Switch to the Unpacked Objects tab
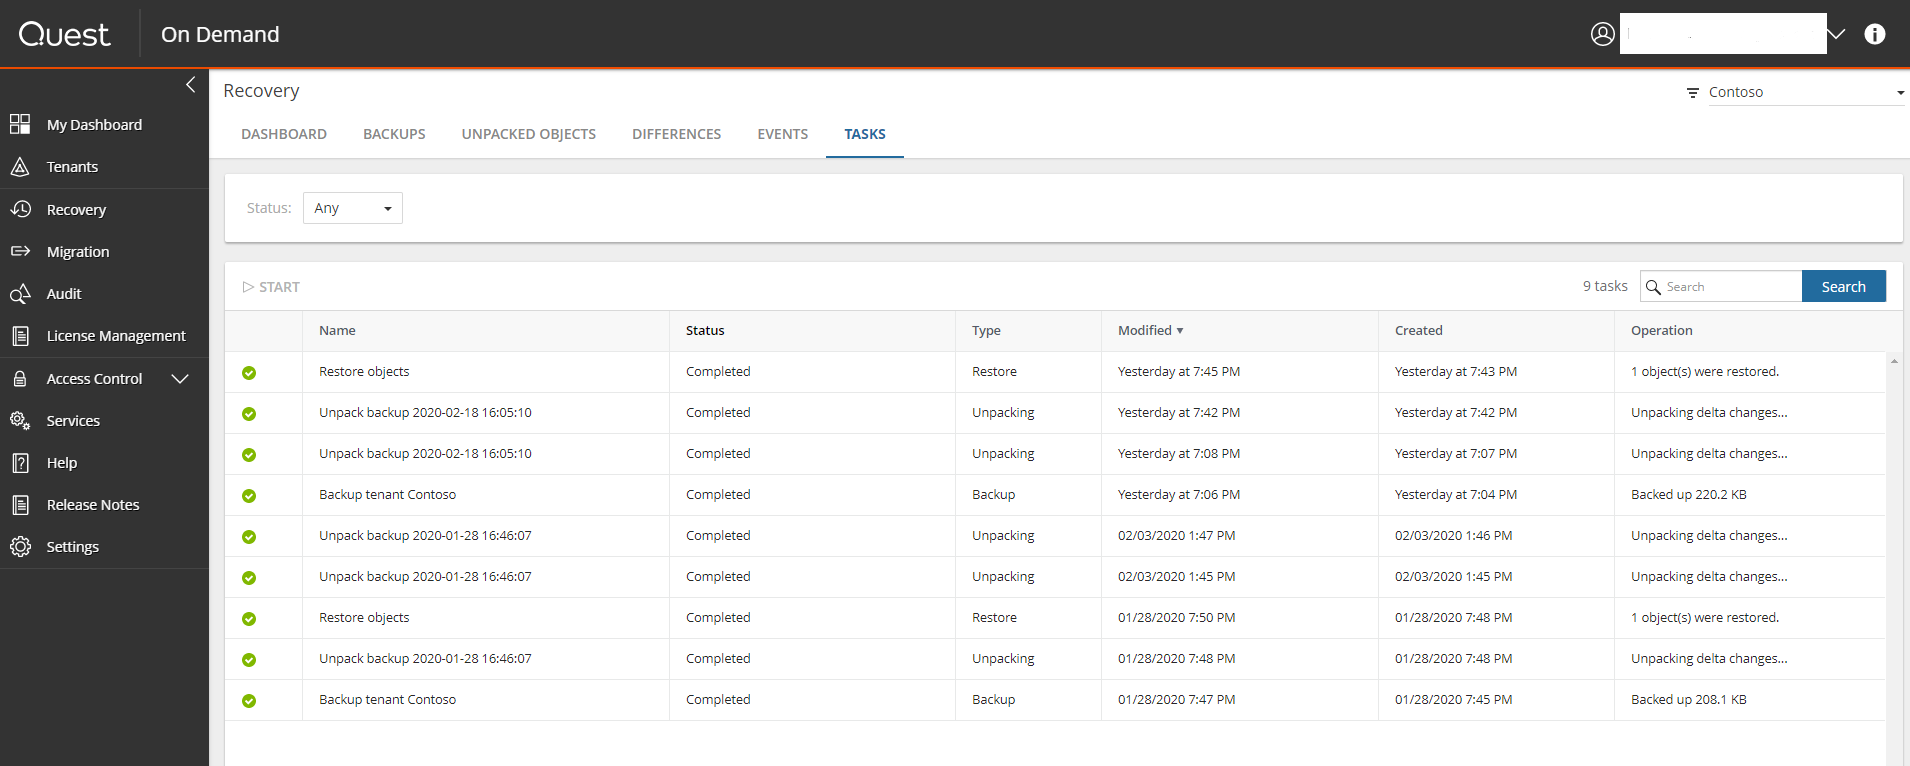The image size is (1910, 766). [x=528, y=134]
